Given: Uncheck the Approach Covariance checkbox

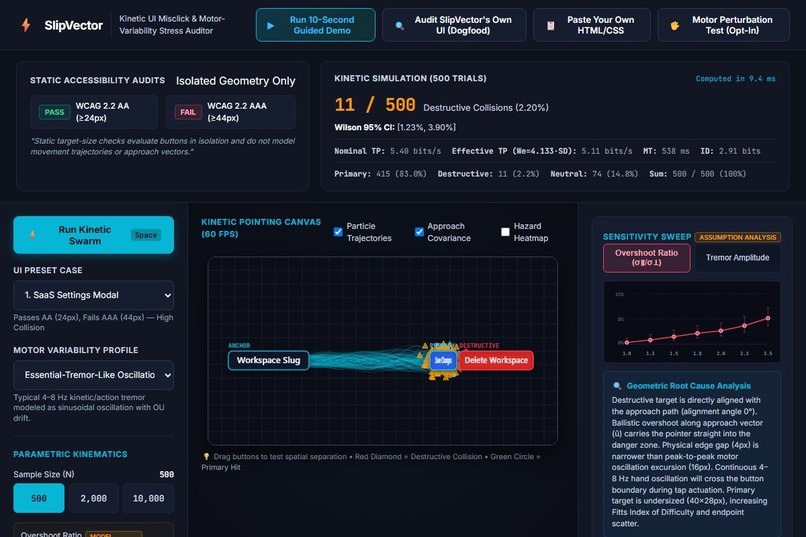Looking at the screenshot, I should coord(419,232).
